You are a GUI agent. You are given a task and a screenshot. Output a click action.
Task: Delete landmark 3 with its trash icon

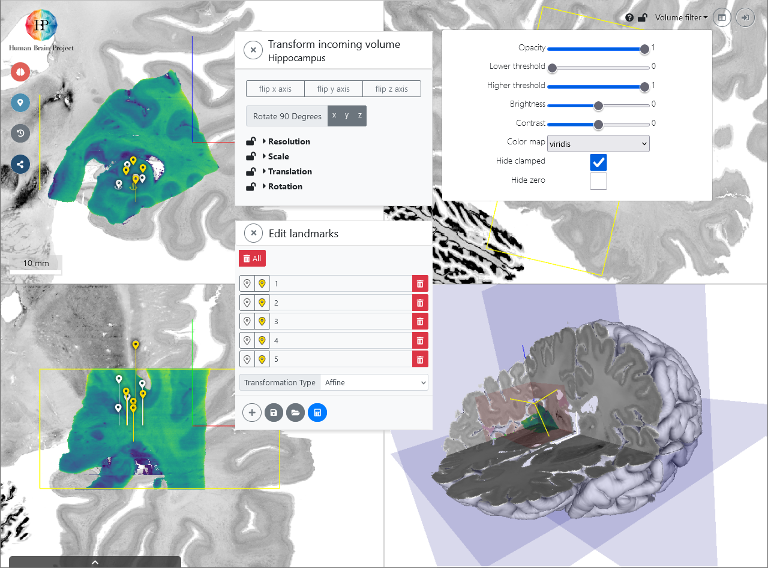[x=420, y=321]
